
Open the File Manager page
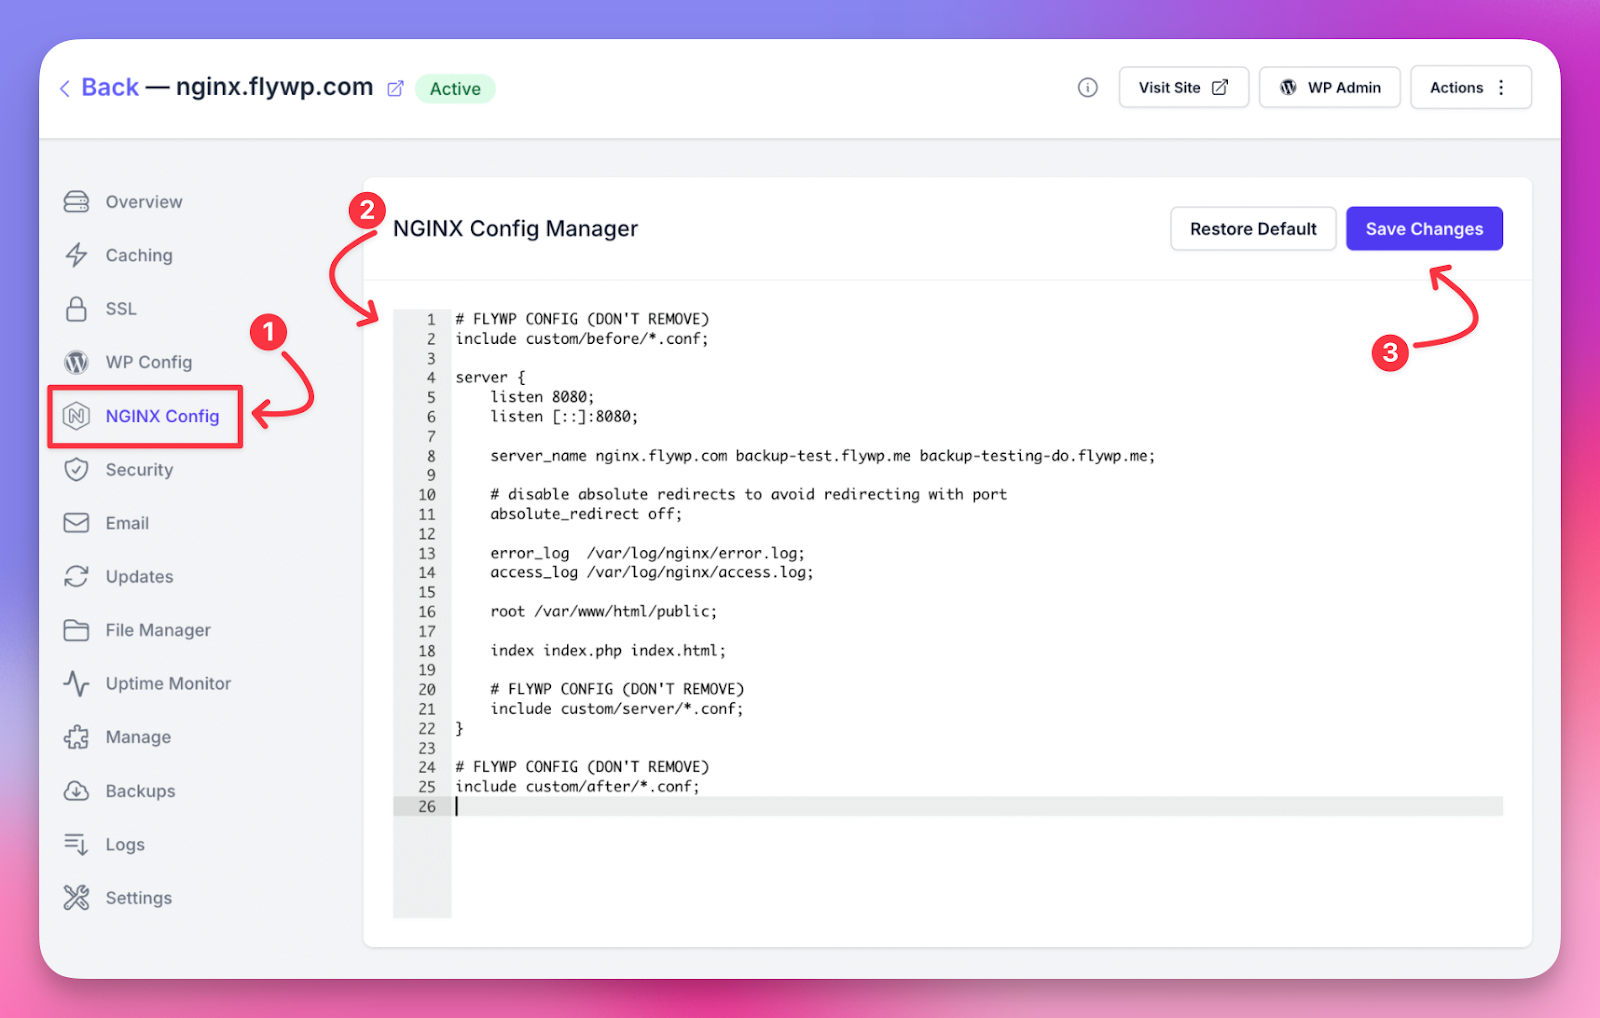[x=158, y=630]
